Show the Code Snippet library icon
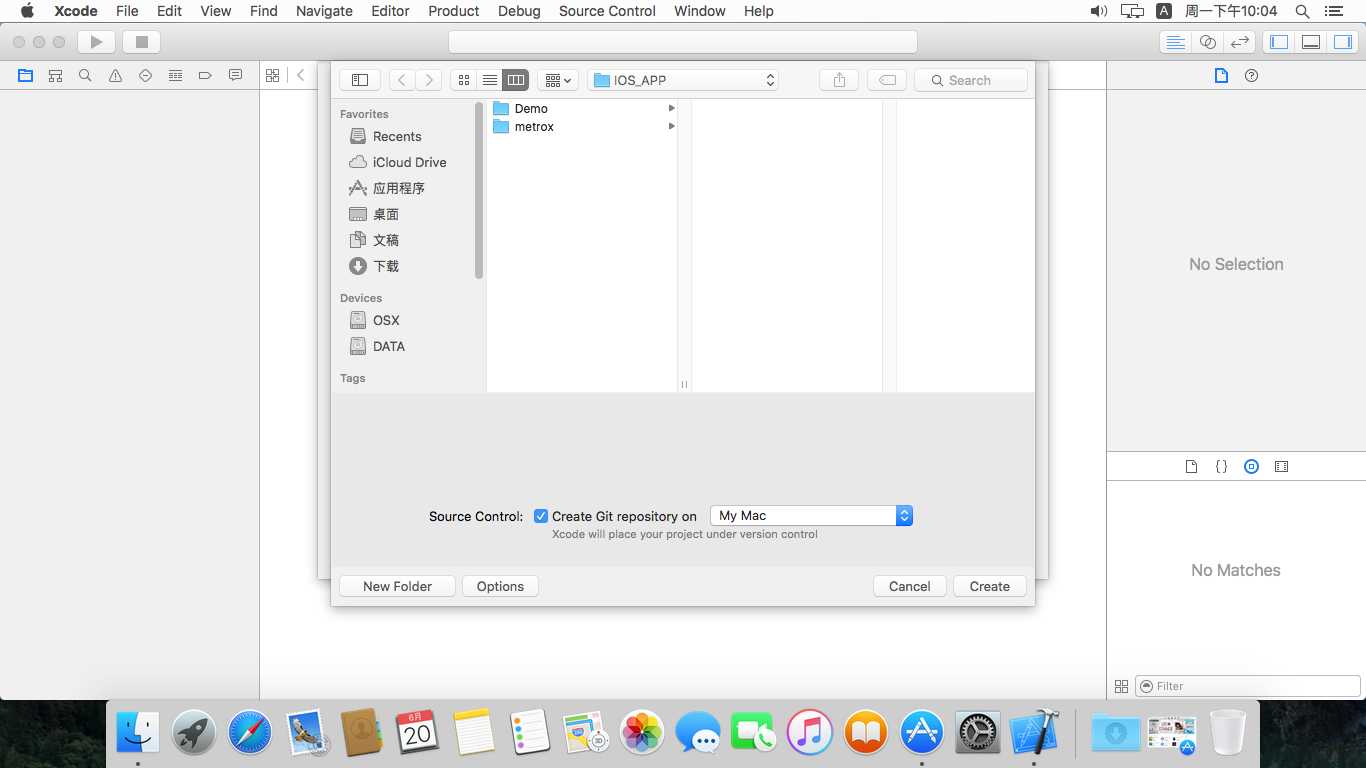The image size is (1366, 768). [1221, 467]
